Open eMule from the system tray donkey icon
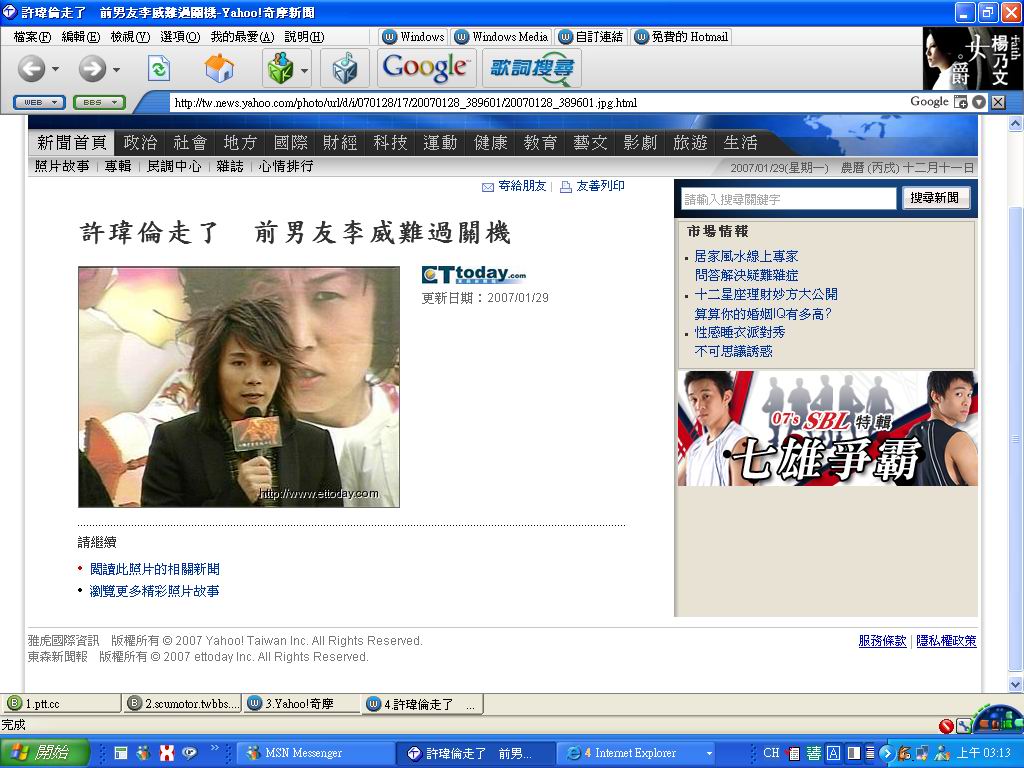Viewport: 1024px width, 768px height. coord(905,752)
